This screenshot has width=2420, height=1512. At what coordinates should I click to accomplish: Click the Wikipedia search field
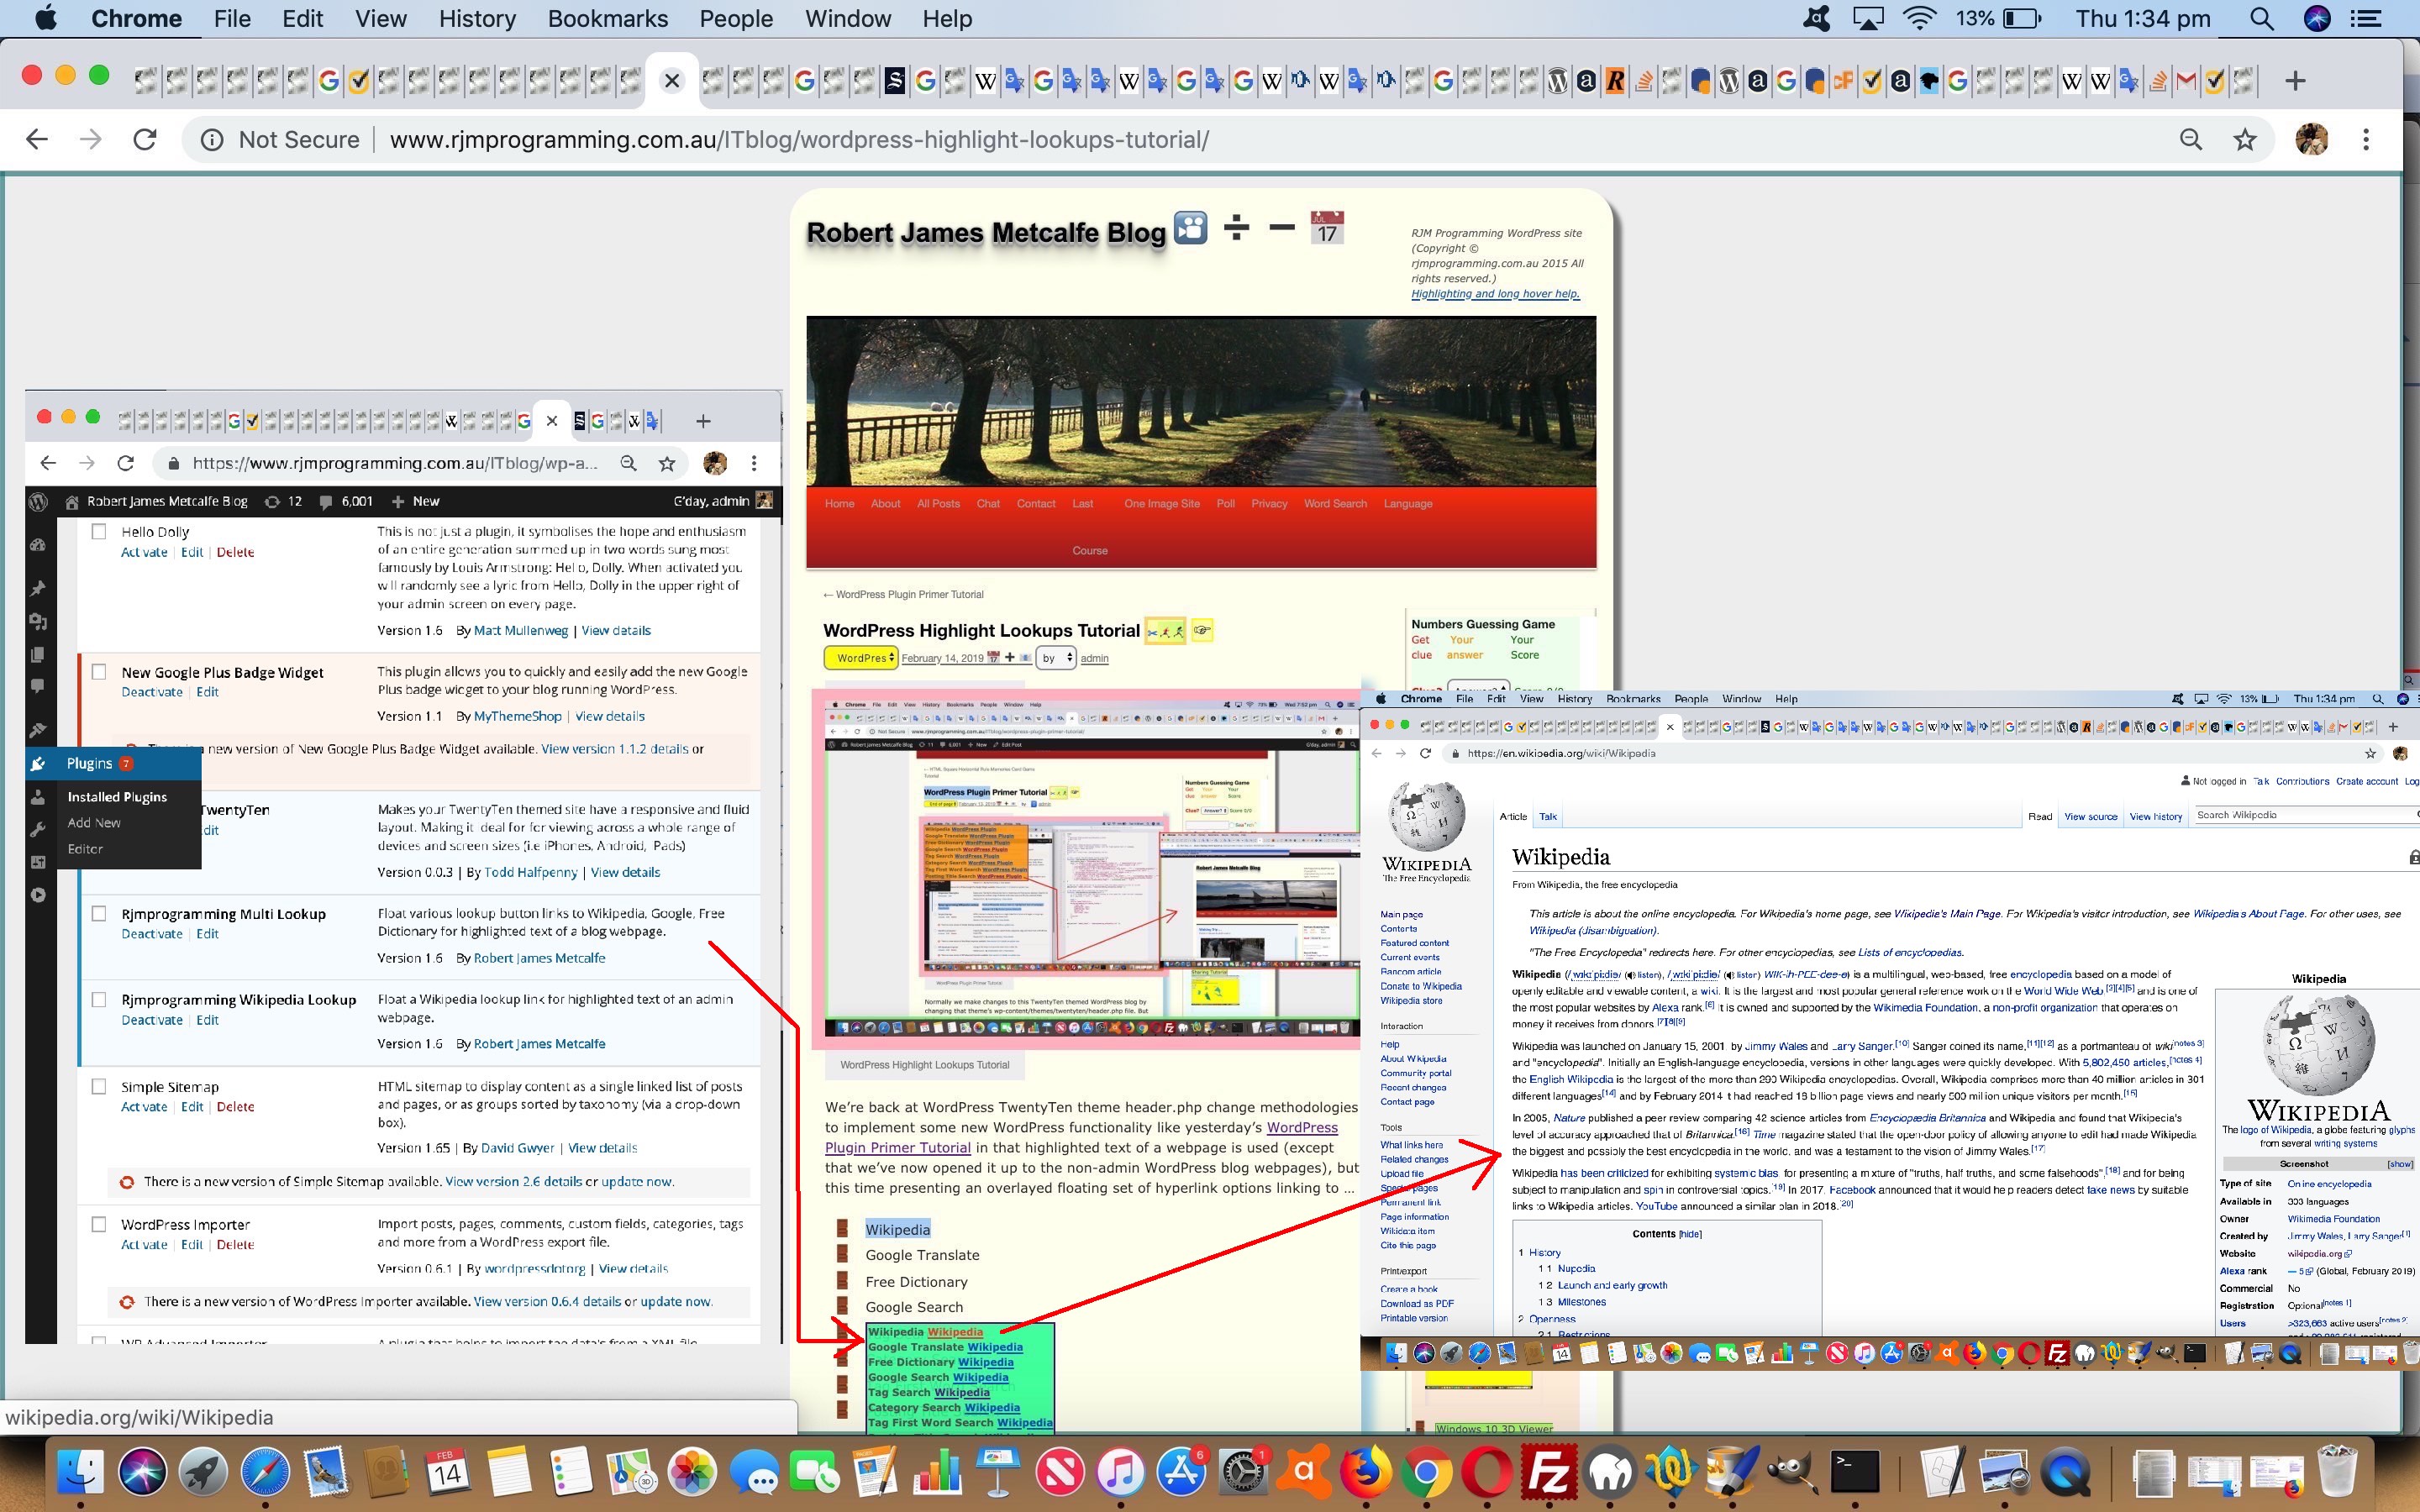[2304, 816]
